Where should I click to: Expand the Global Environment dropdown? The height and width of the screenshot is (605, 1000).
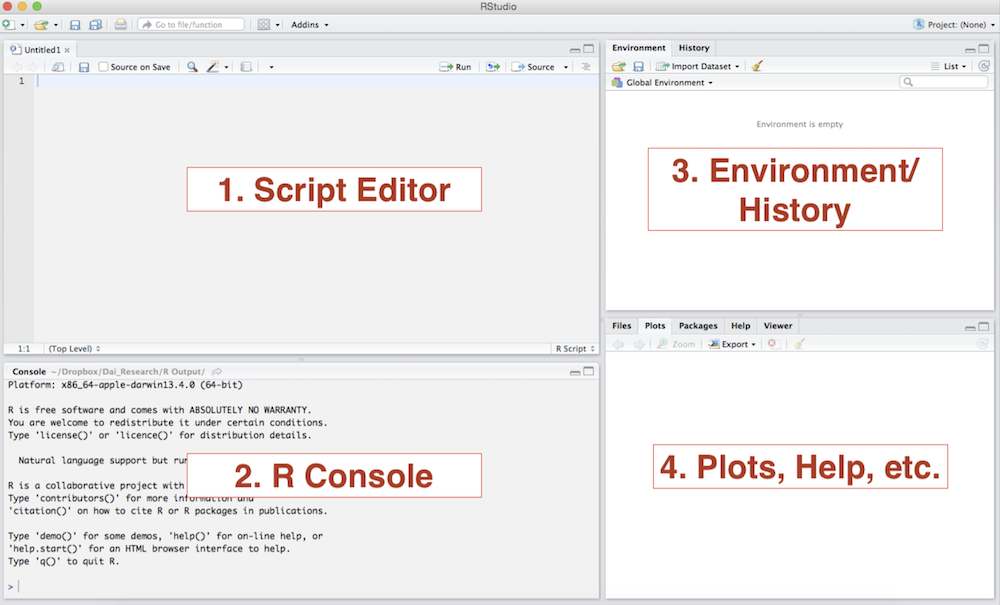coord(663,82)
